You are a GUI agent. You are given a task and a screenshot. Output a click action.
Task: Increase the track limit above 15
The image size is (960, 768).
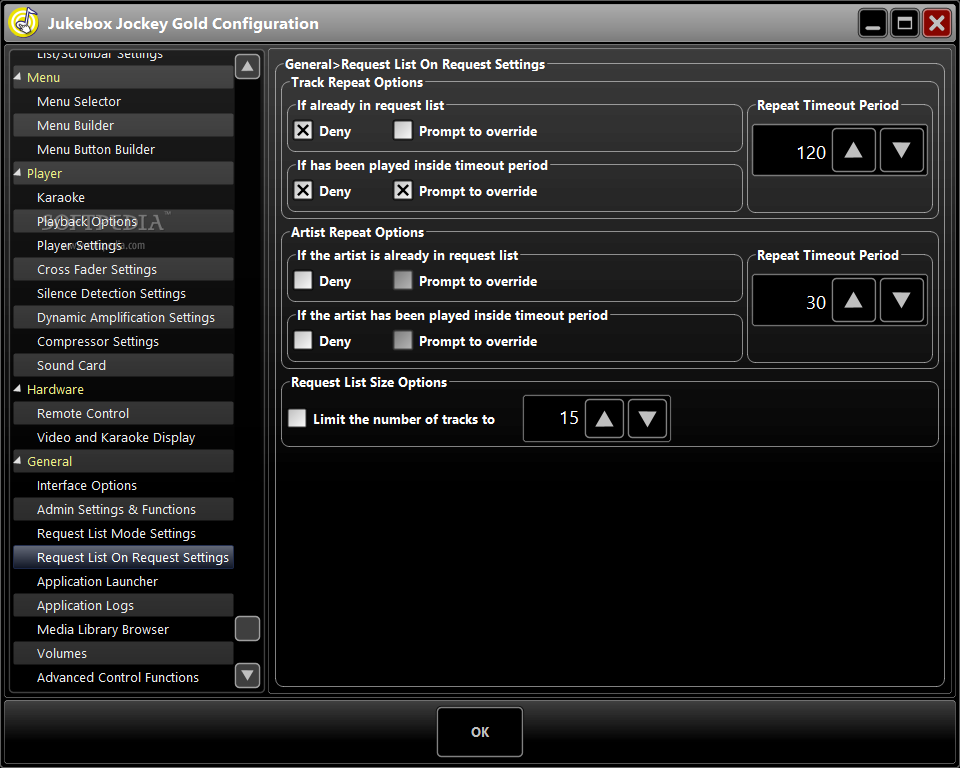(x=604, y=418)
